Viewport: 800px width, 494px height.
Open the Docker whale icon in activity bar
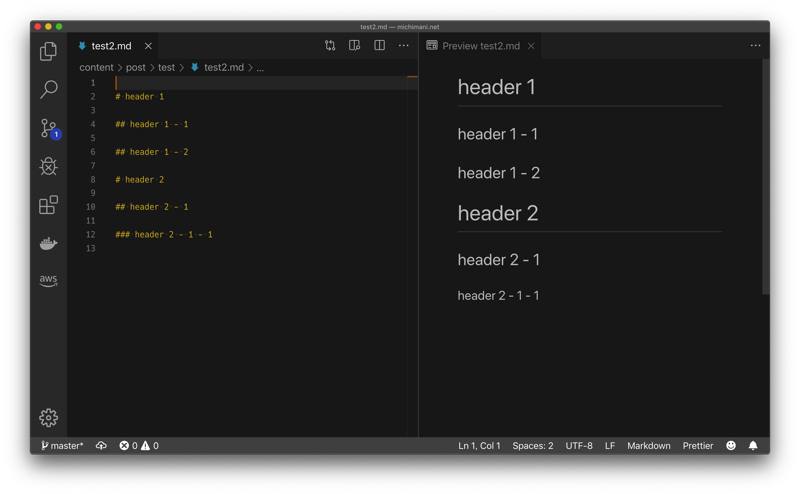(48, 243)
